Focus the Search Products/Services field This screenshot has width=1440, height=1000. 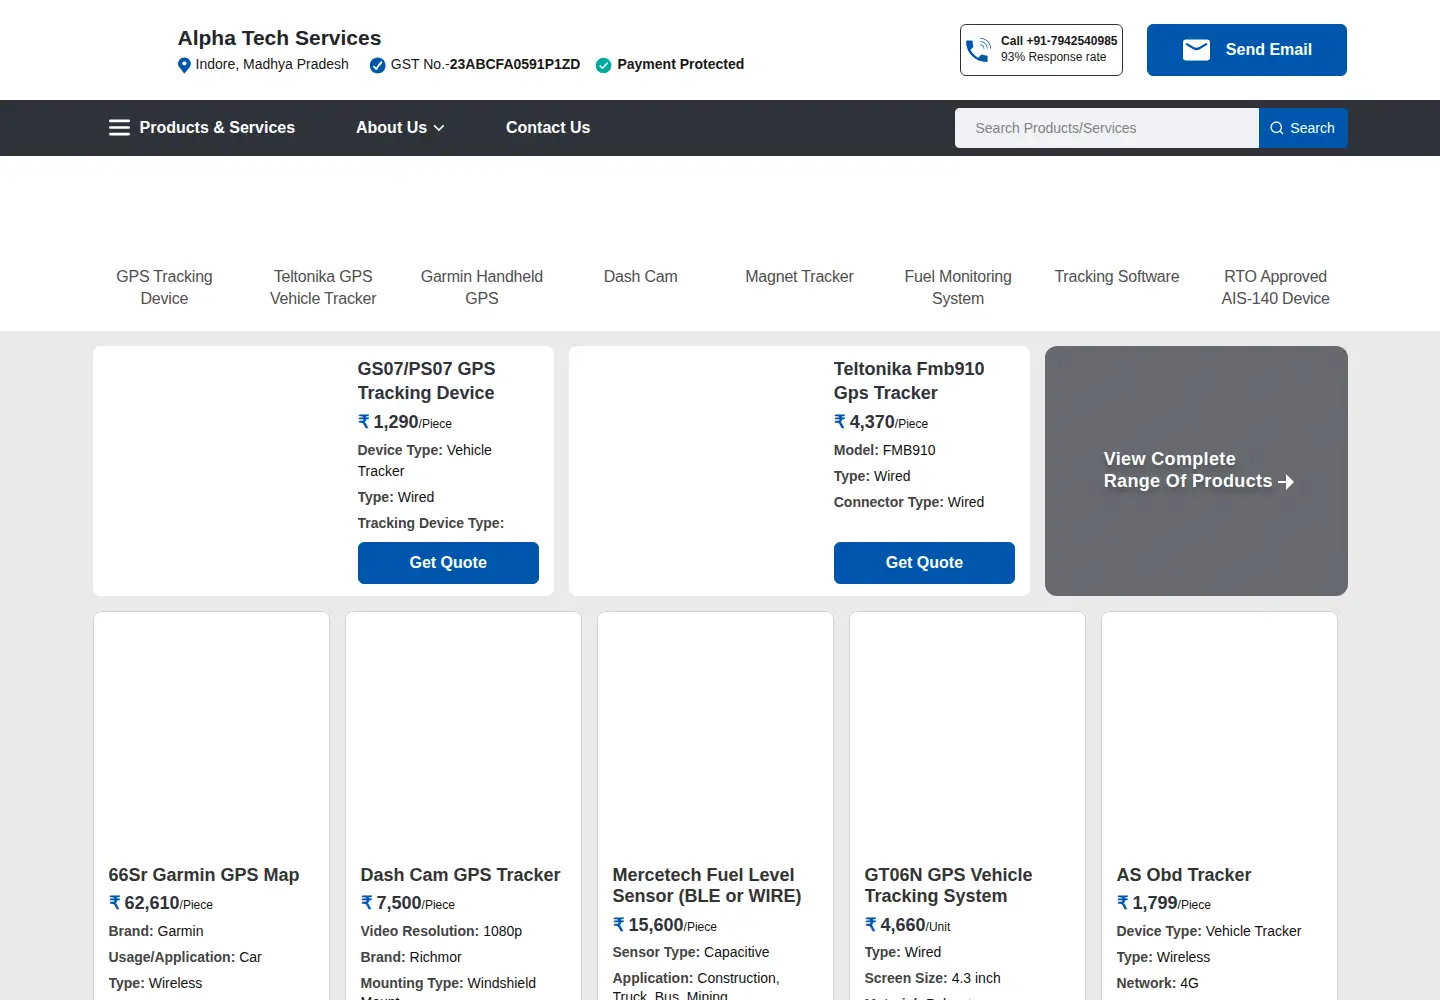(x=1107, y=128)
